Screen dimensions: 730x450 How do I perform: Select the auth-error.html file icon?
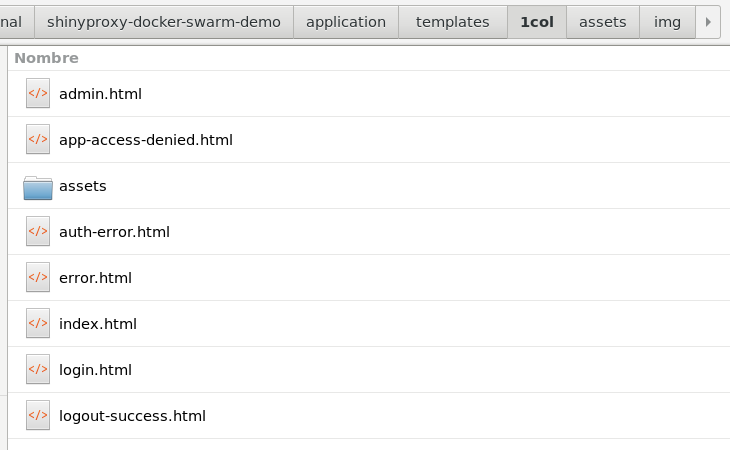coord(38,231)
